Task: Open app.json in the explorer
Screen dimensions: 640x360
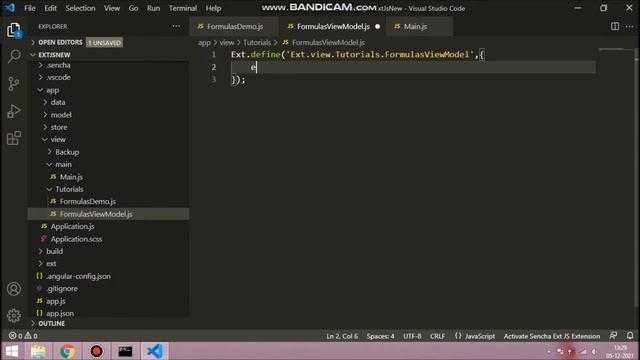Action: point(60,313)
